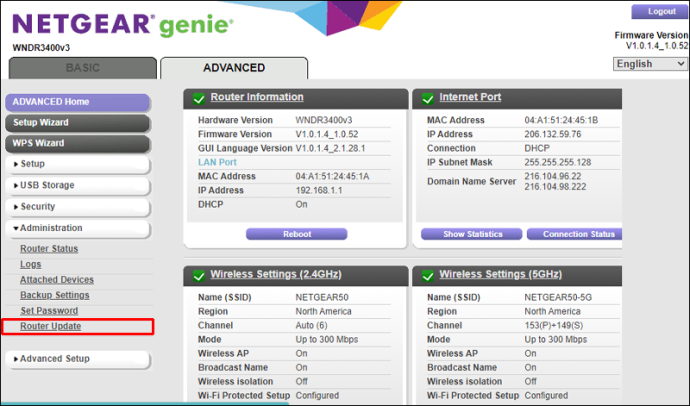Click the Firmware Version text at top right
The image size is (690, 406).
pyautogui.click(x=651, y=35)
